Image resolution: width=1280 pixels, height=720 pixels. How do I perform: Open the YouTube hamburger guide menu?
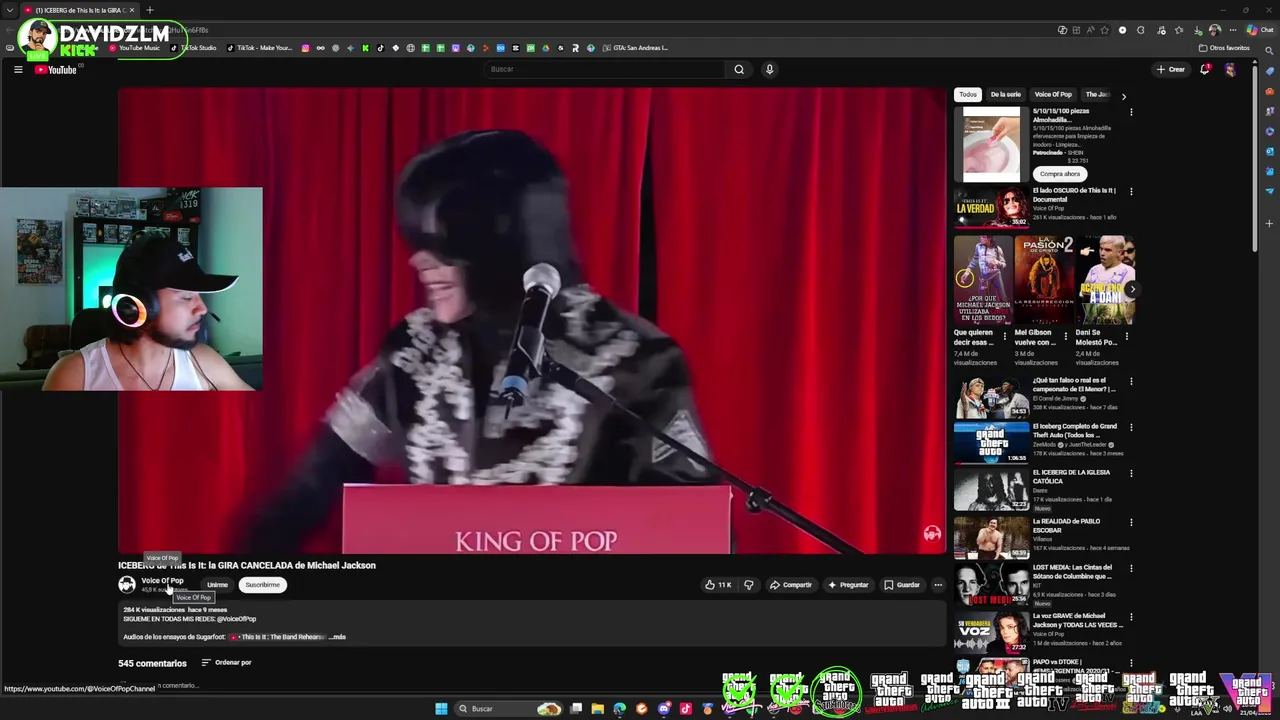tap(18, 69)
